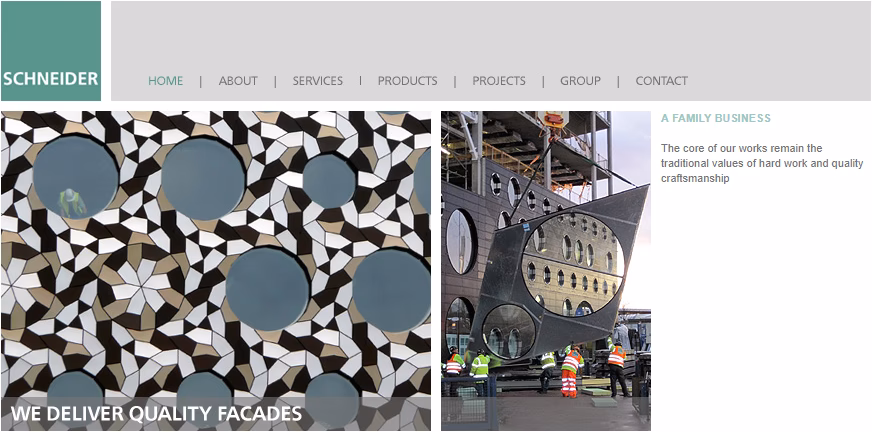Click the tiled facade slideshow image
872x432 pixels.
(216, 271)
